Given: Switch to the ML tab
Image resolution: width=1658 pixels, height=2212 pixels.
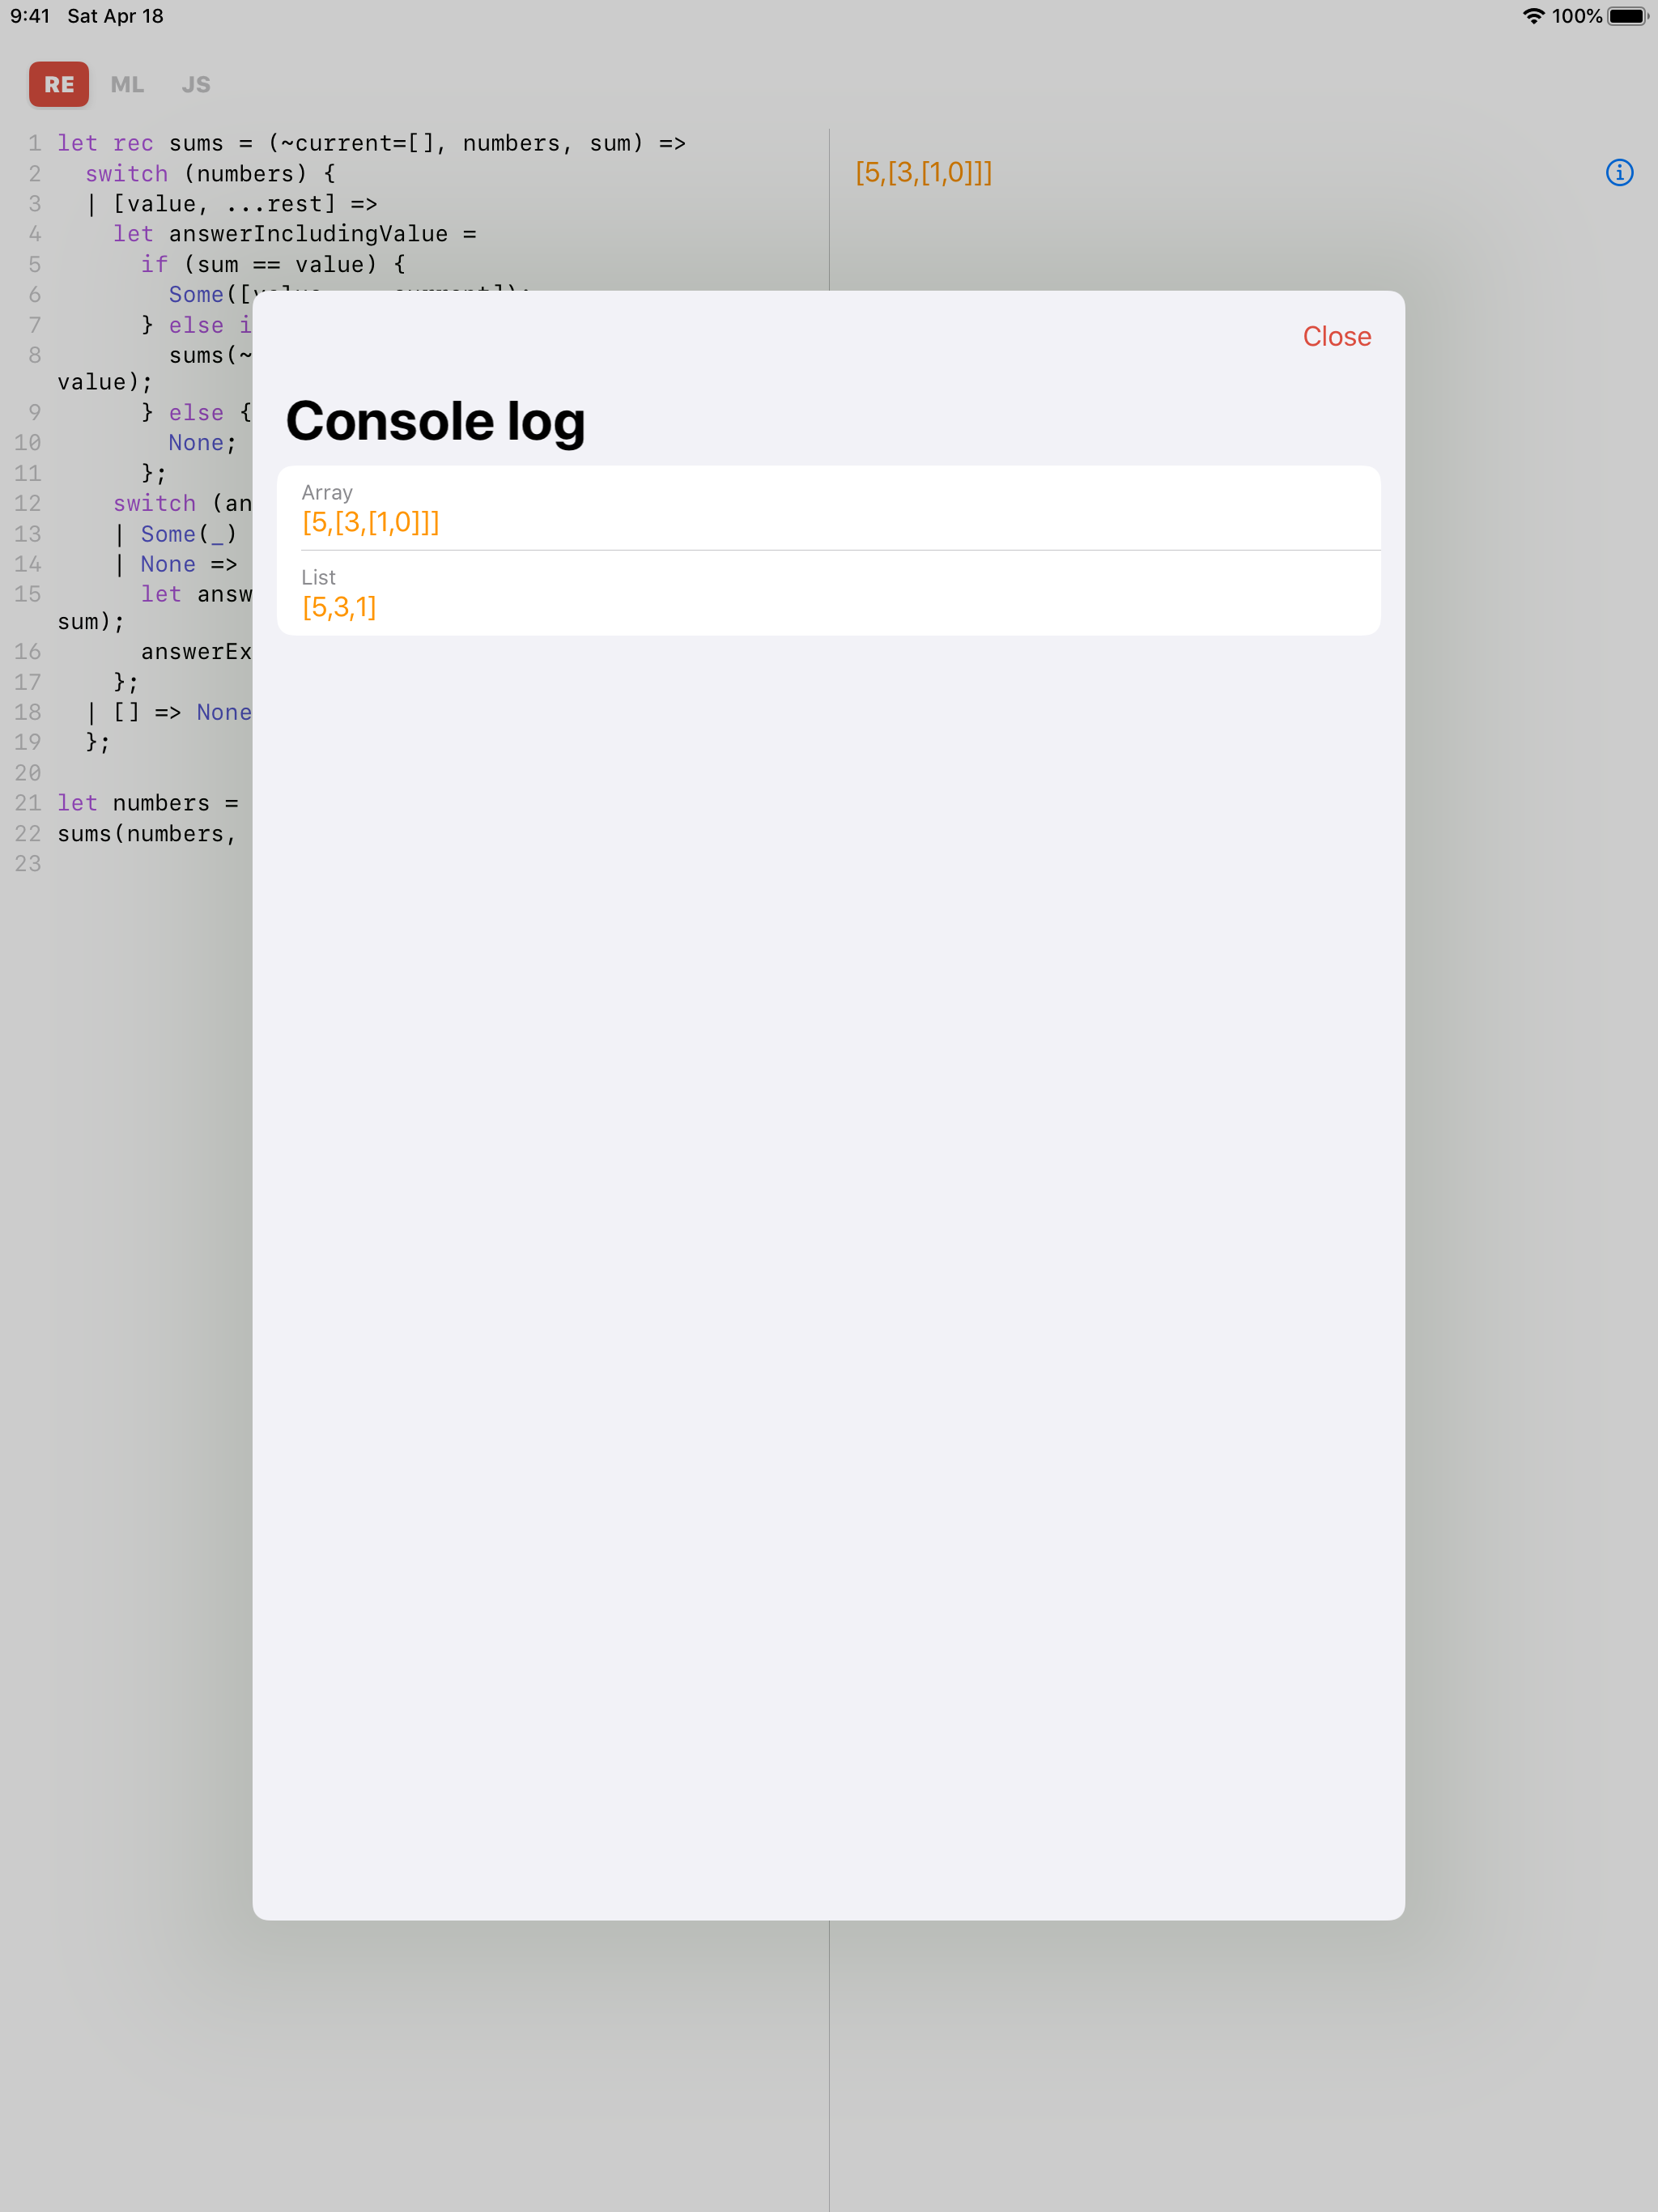Looking at the screenshot, I should point(127,84).
